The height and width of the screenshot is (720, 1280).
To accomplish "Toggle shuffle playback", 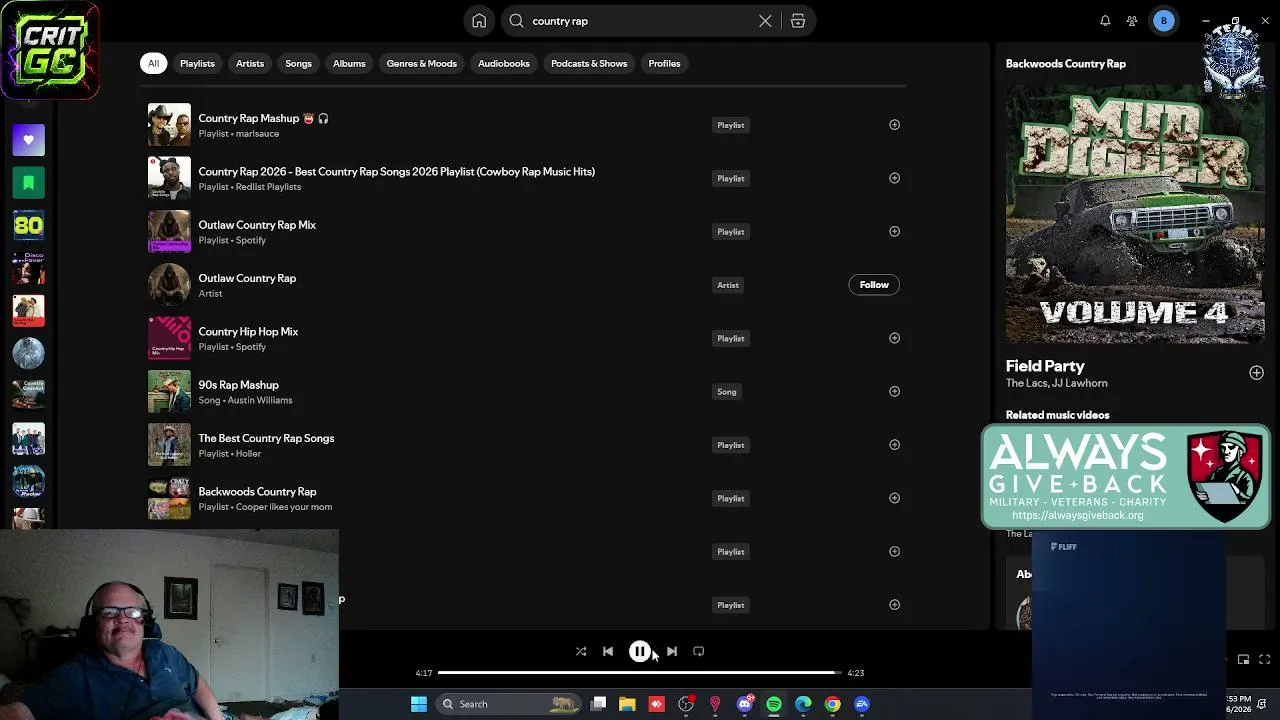I will [x=581, y=651].
